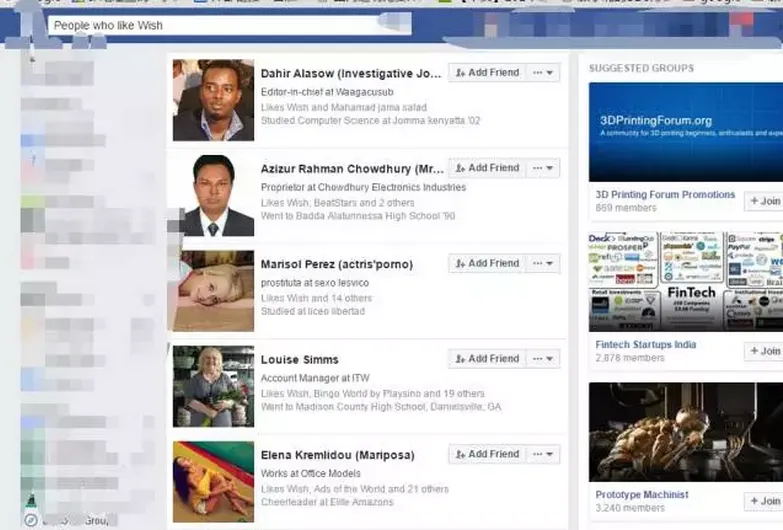Screen dimensions: 783x530
Task: Click 'Works at Office Models' text
Action: coord(311,474)
